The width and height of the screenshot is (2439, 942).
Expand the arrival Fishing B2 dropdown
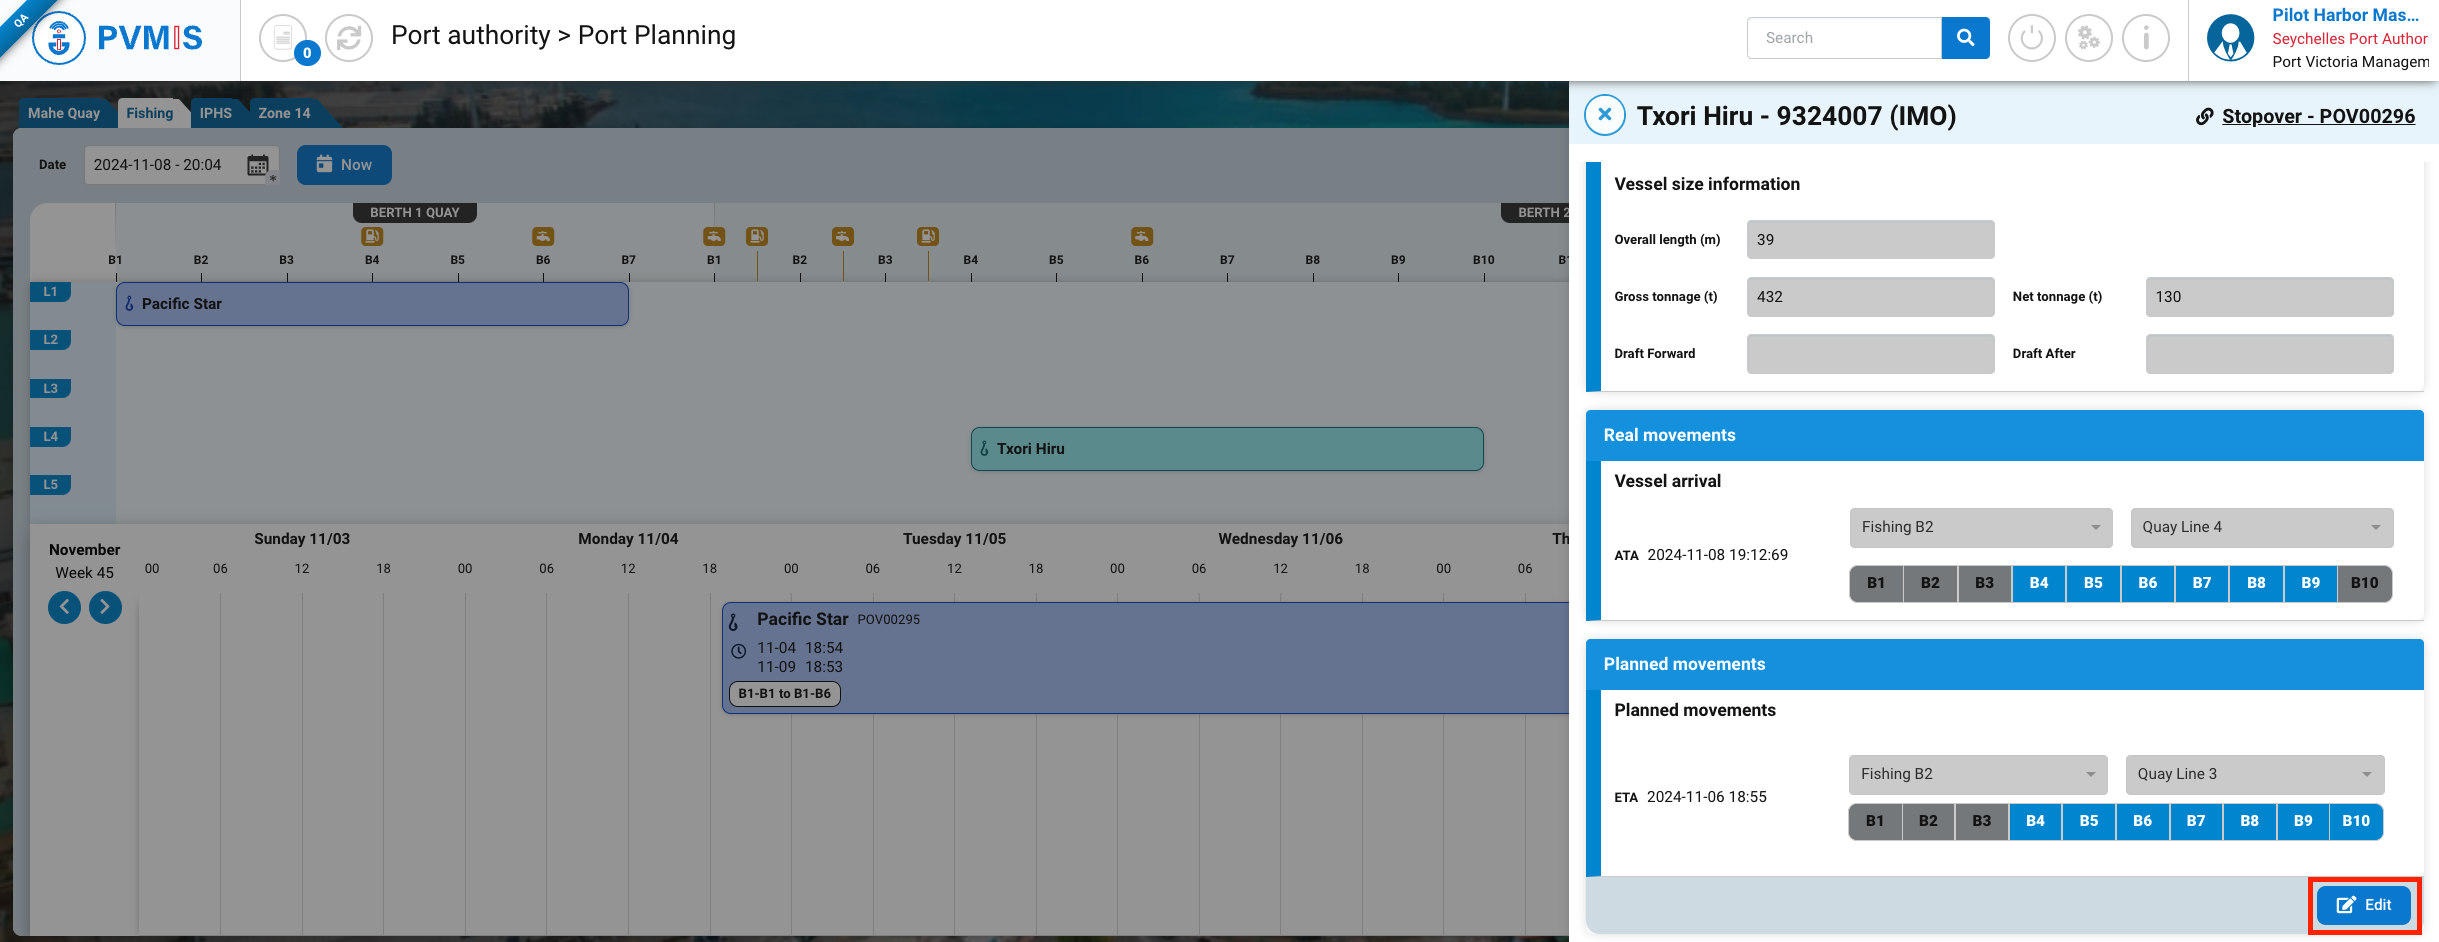[x=1980, y=527]
